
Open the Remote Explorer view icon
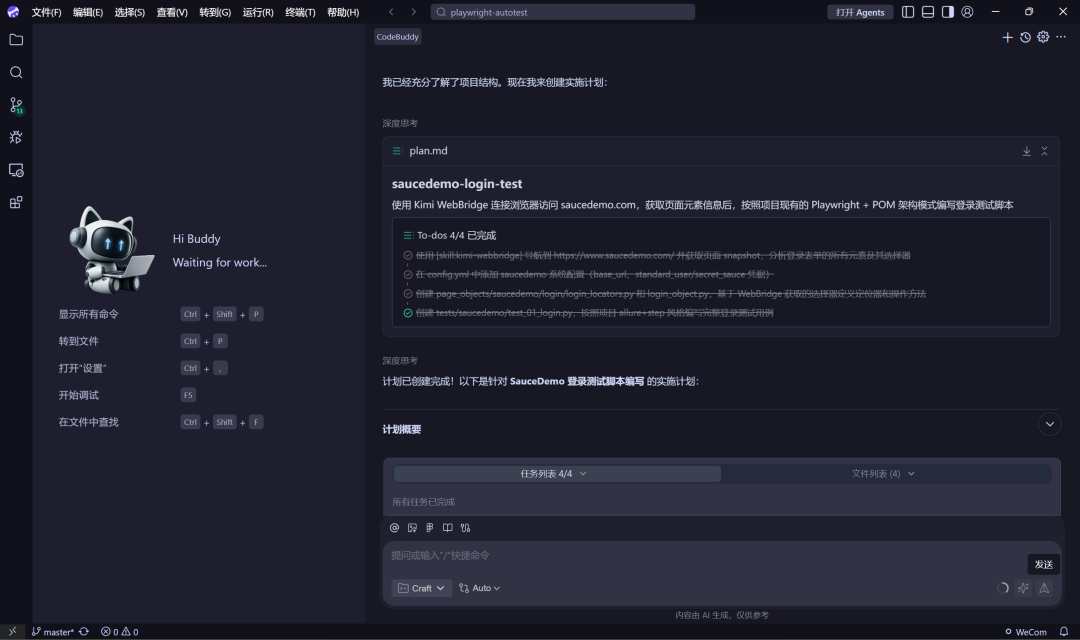click(16, 169)
